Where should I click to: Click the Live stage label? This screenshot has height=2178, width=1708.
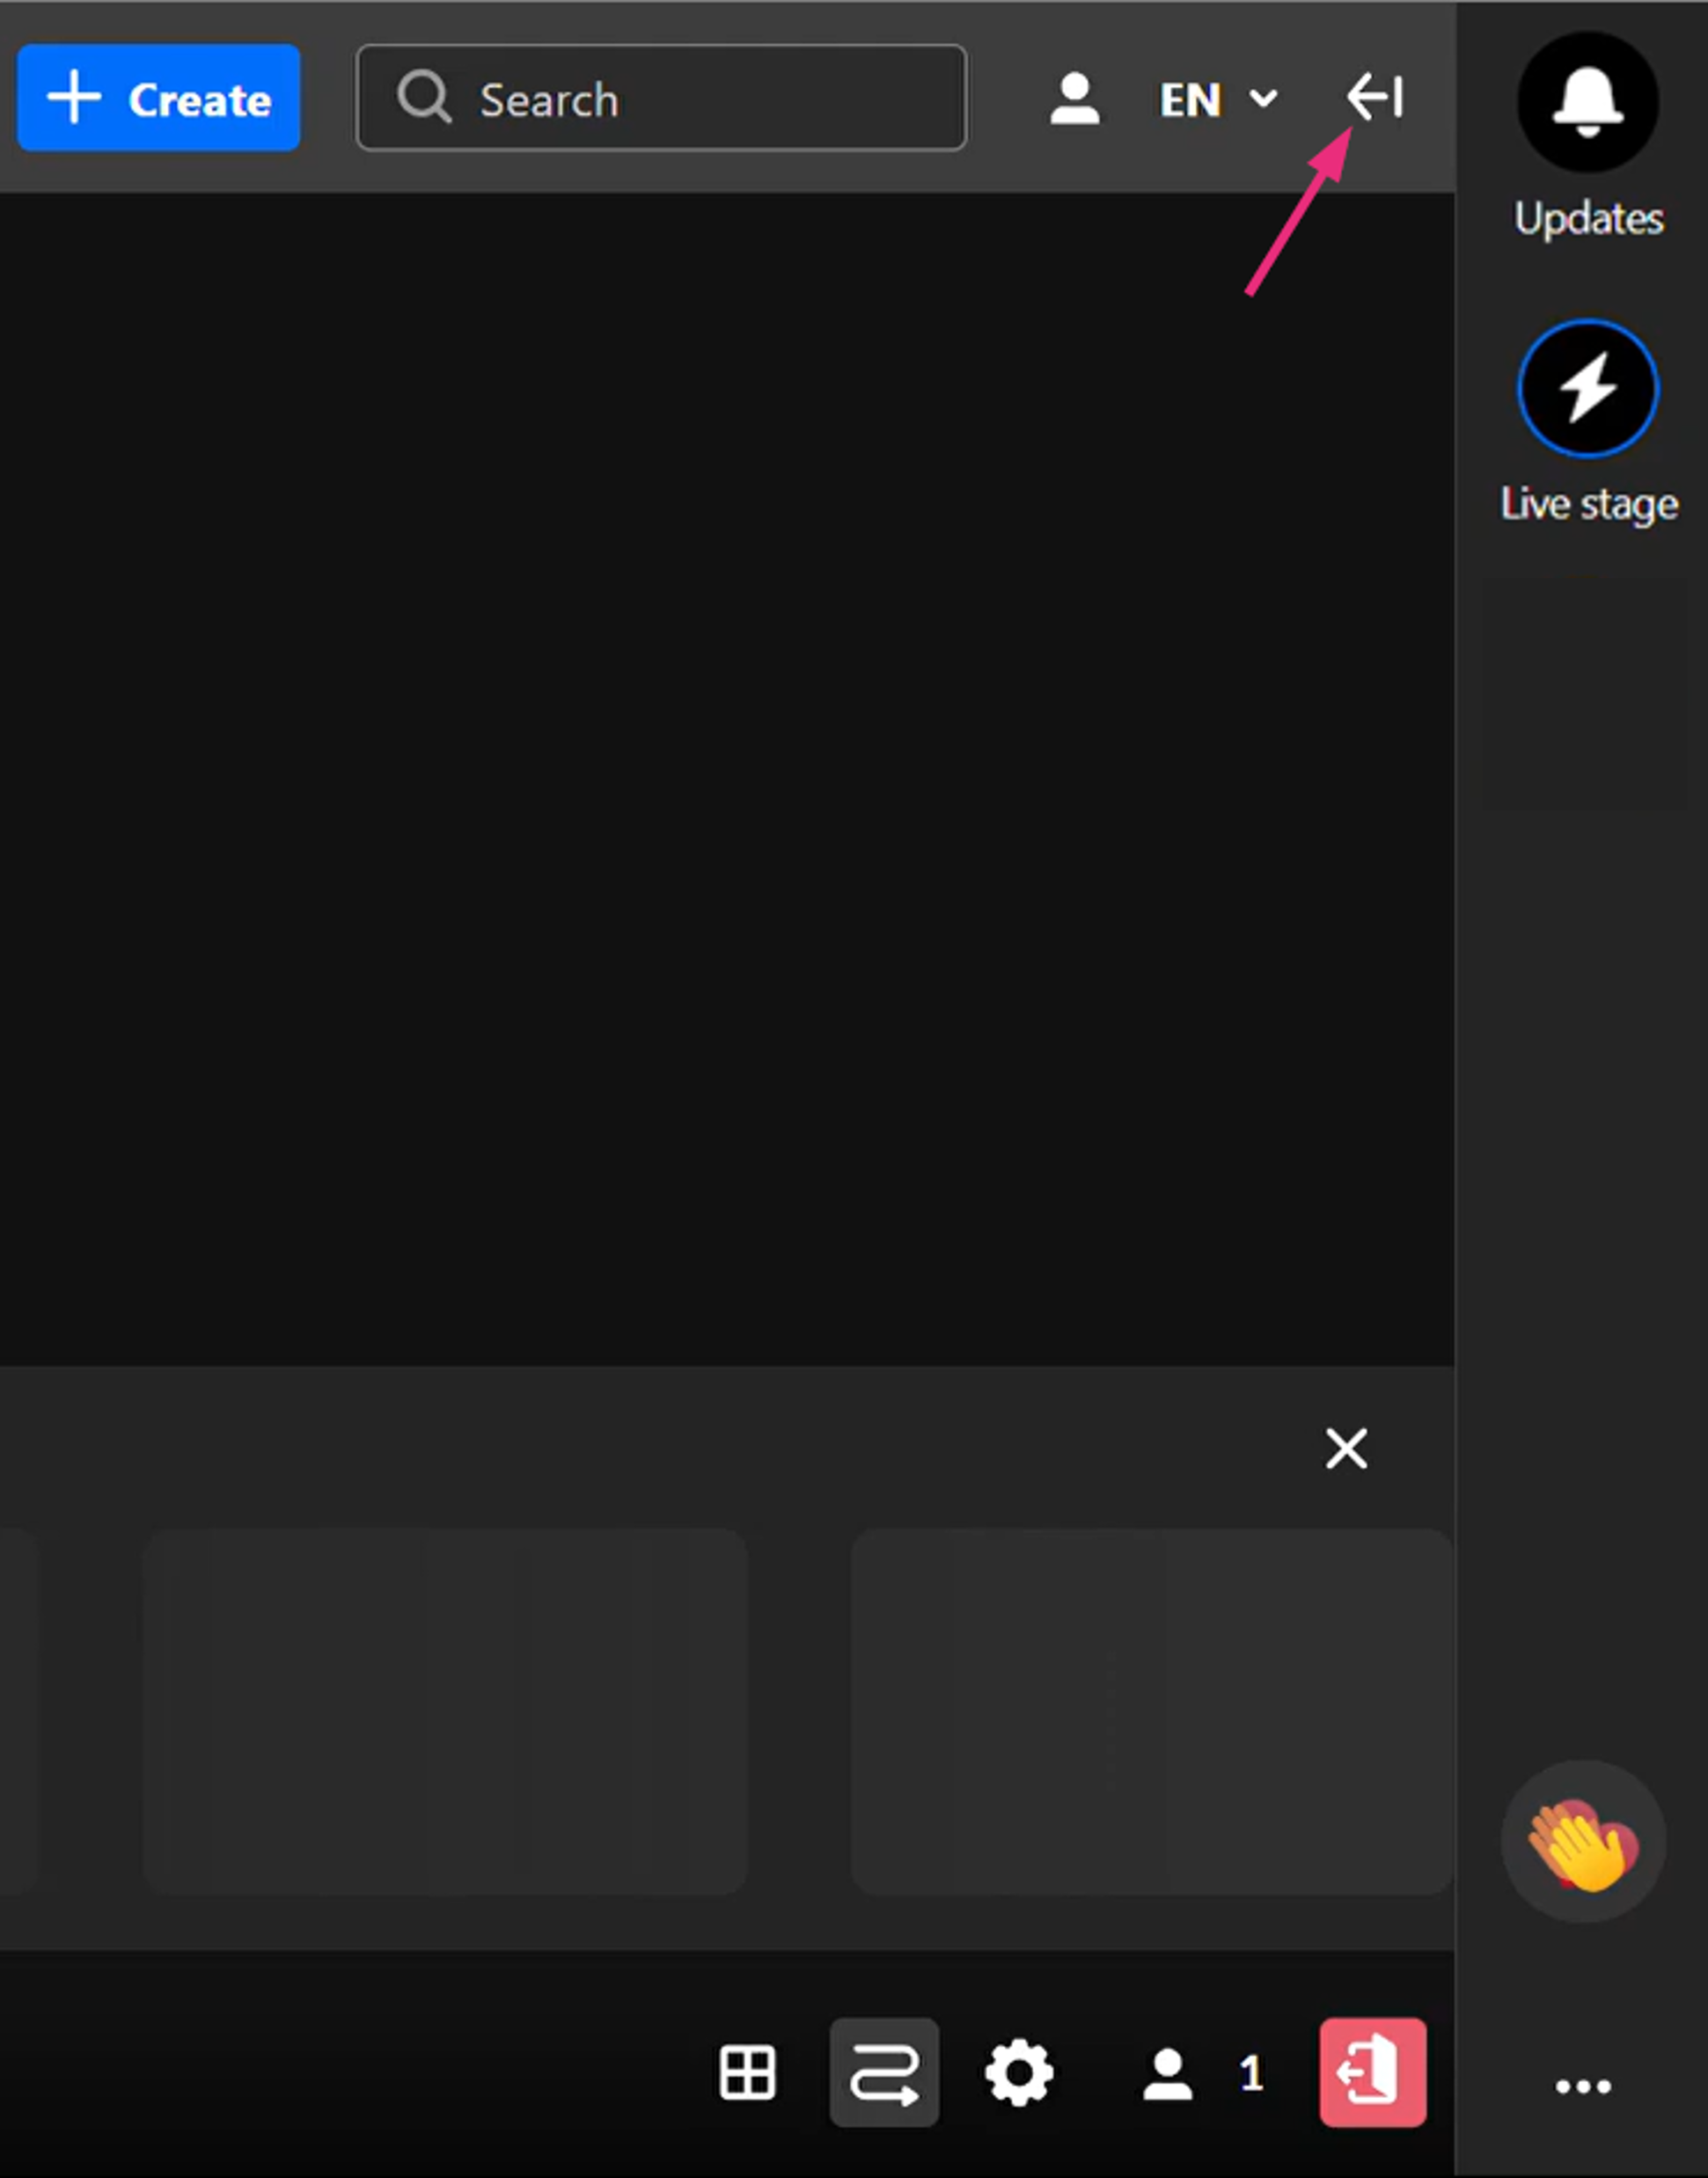pyautogui.click(x=1588, y=504)
